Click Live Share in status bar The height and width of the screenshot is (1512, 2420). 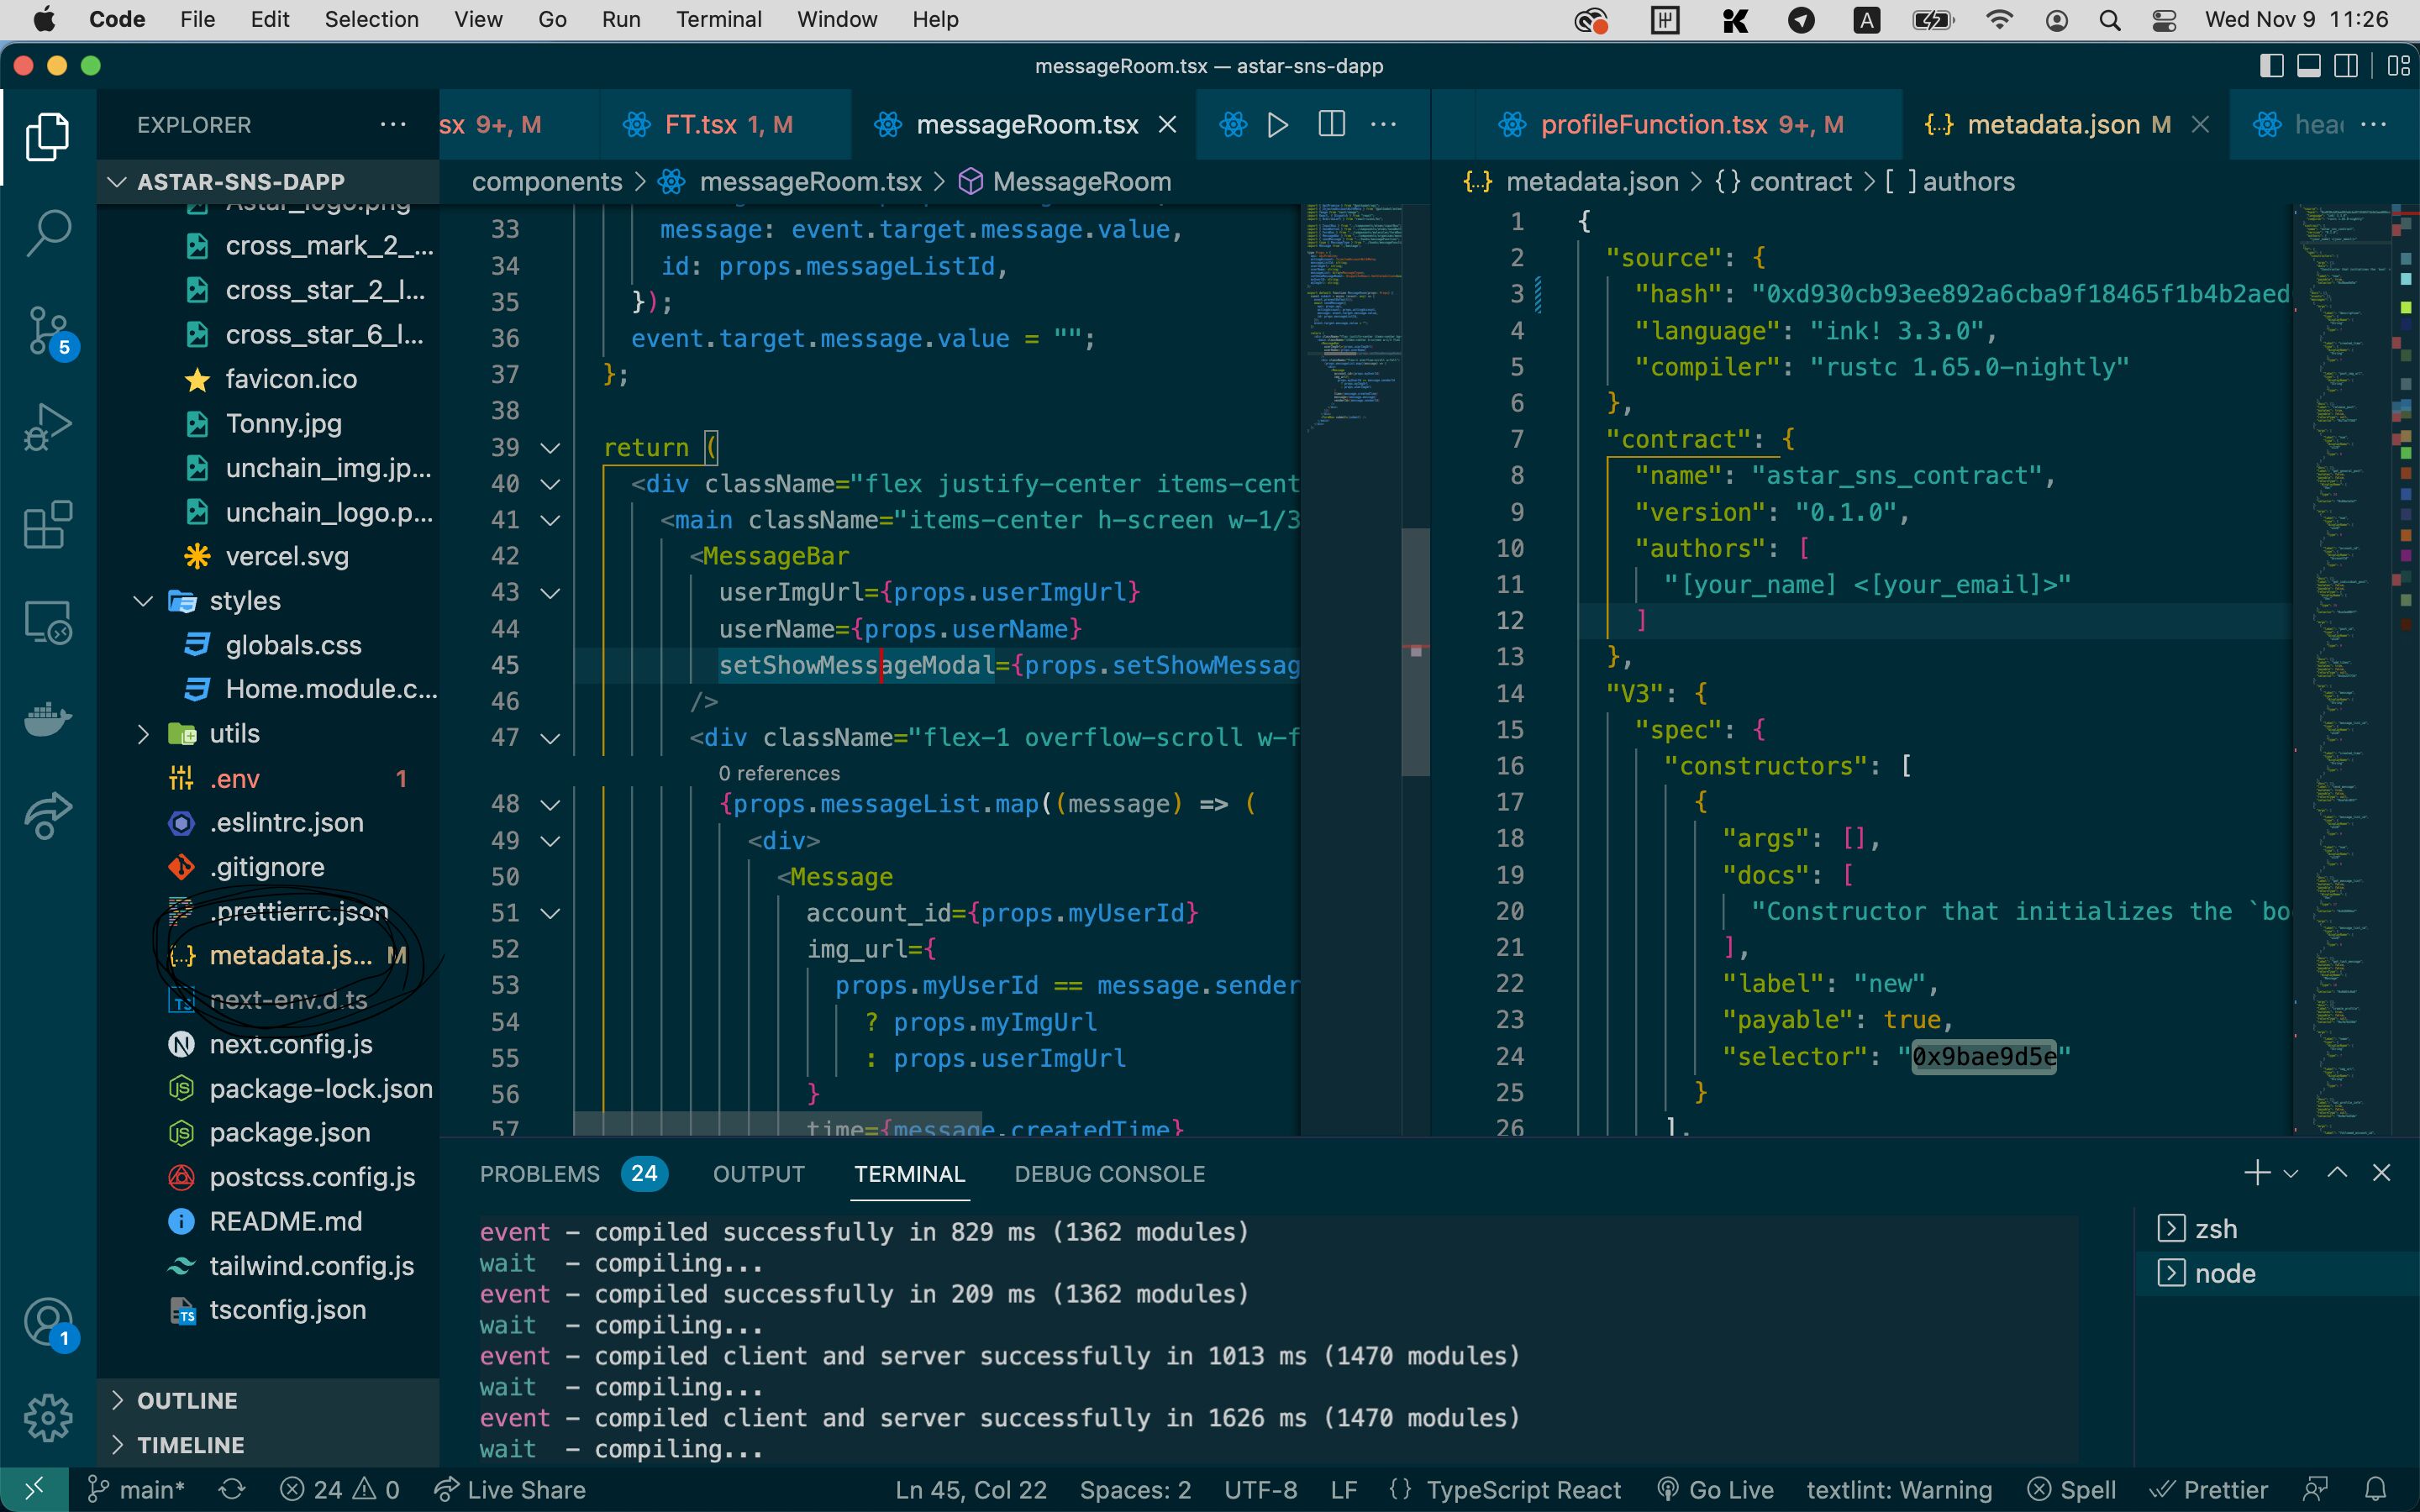coord(511,1490)
